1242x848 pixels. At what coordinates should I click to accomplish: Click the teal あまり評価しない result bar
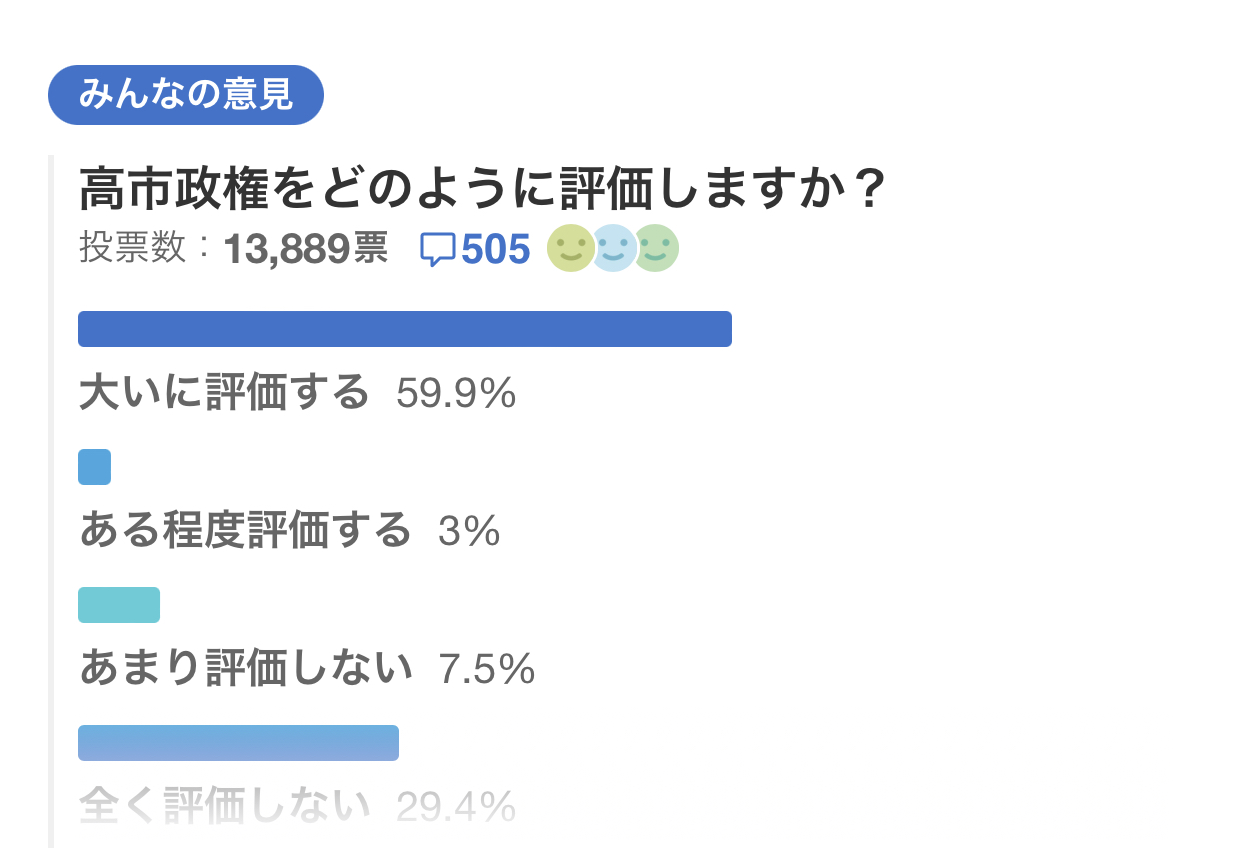[119, 605]
